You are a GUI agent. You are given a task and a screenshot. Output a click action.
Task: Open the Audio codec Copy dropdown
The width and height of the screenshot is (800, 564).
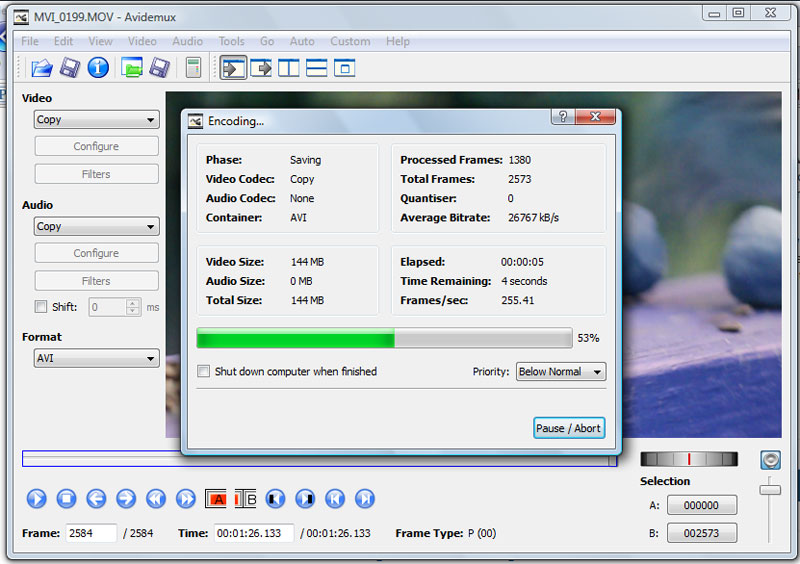(96, 226)
